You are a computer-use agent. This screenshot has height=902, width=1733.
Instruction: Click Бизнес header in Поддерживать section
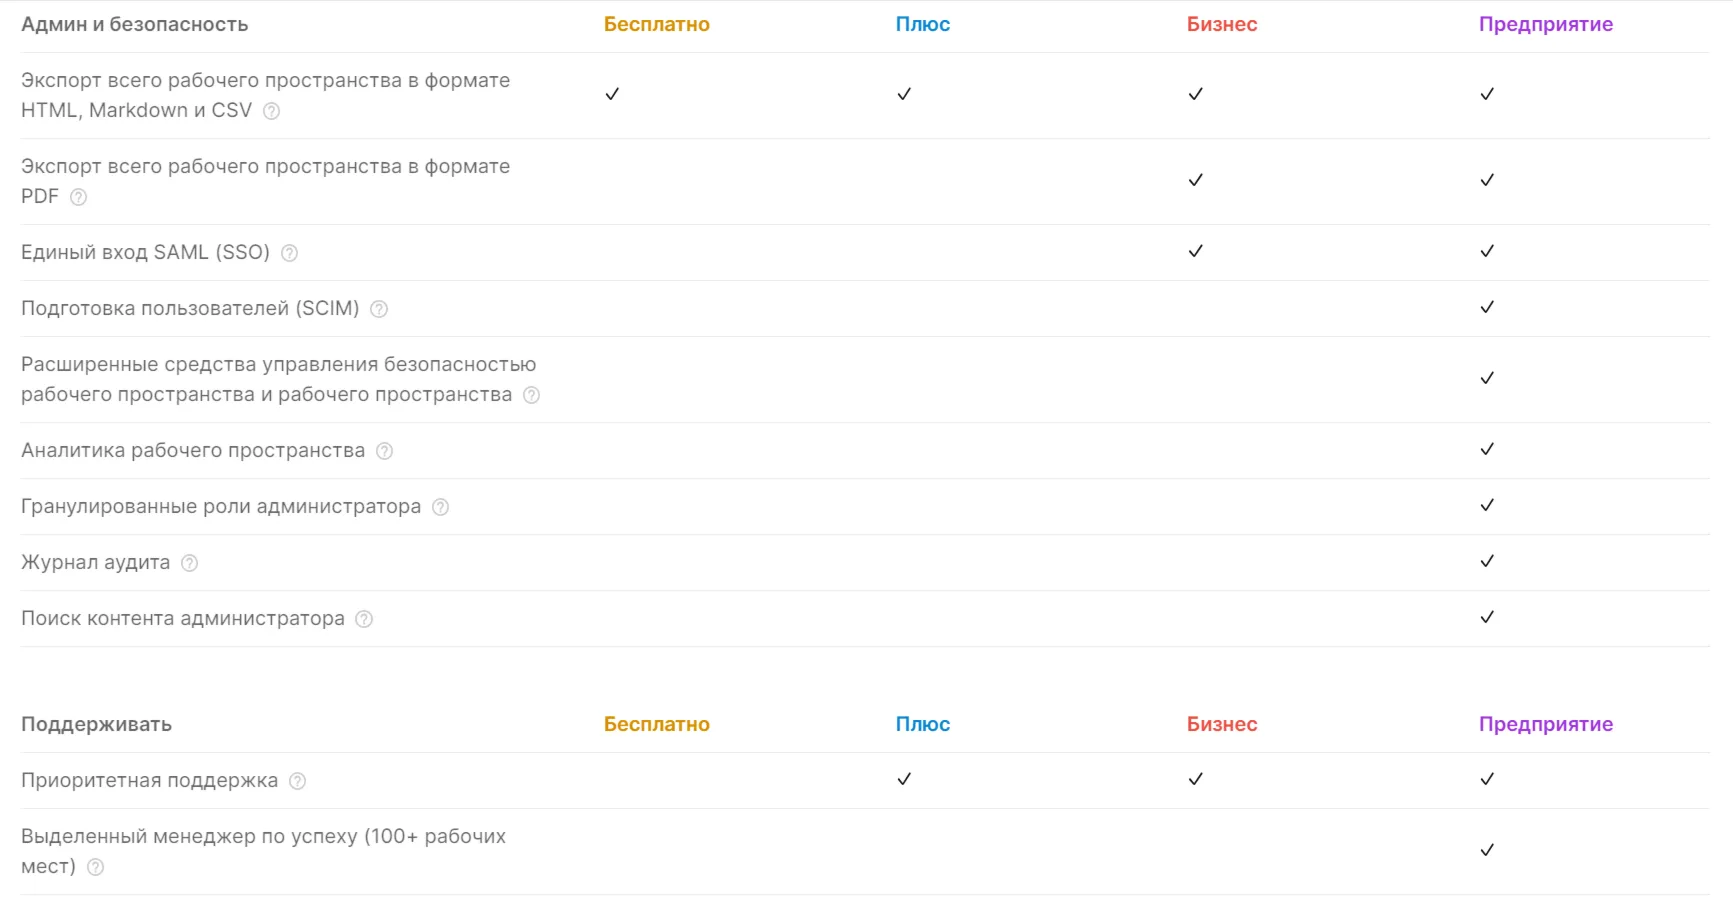tap(1221, 724)
